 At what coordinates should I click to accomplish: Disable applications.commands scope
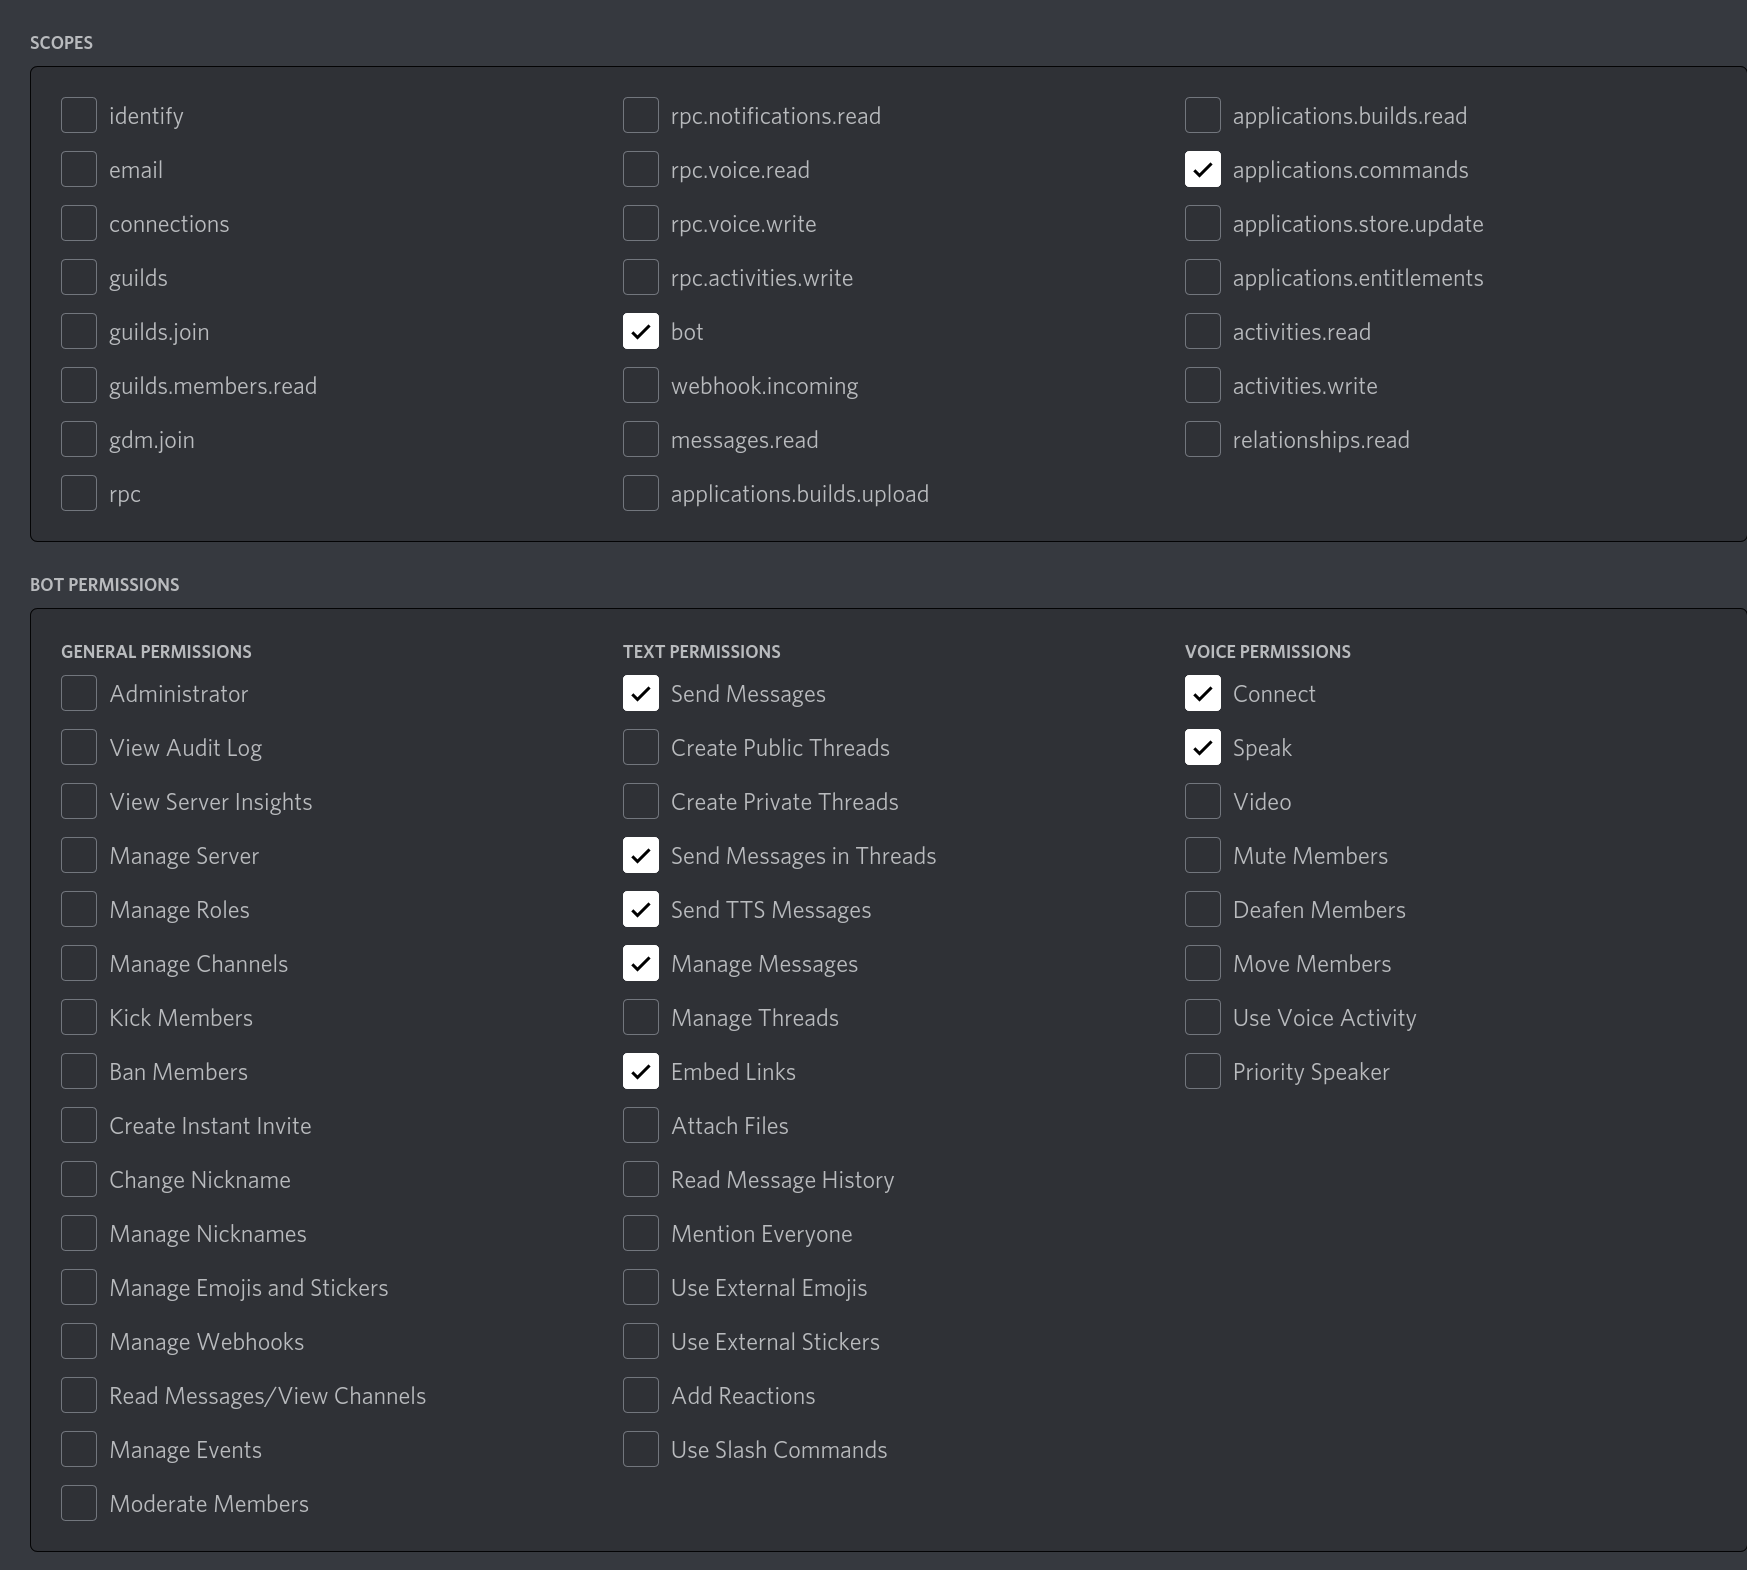(1203, 169)
